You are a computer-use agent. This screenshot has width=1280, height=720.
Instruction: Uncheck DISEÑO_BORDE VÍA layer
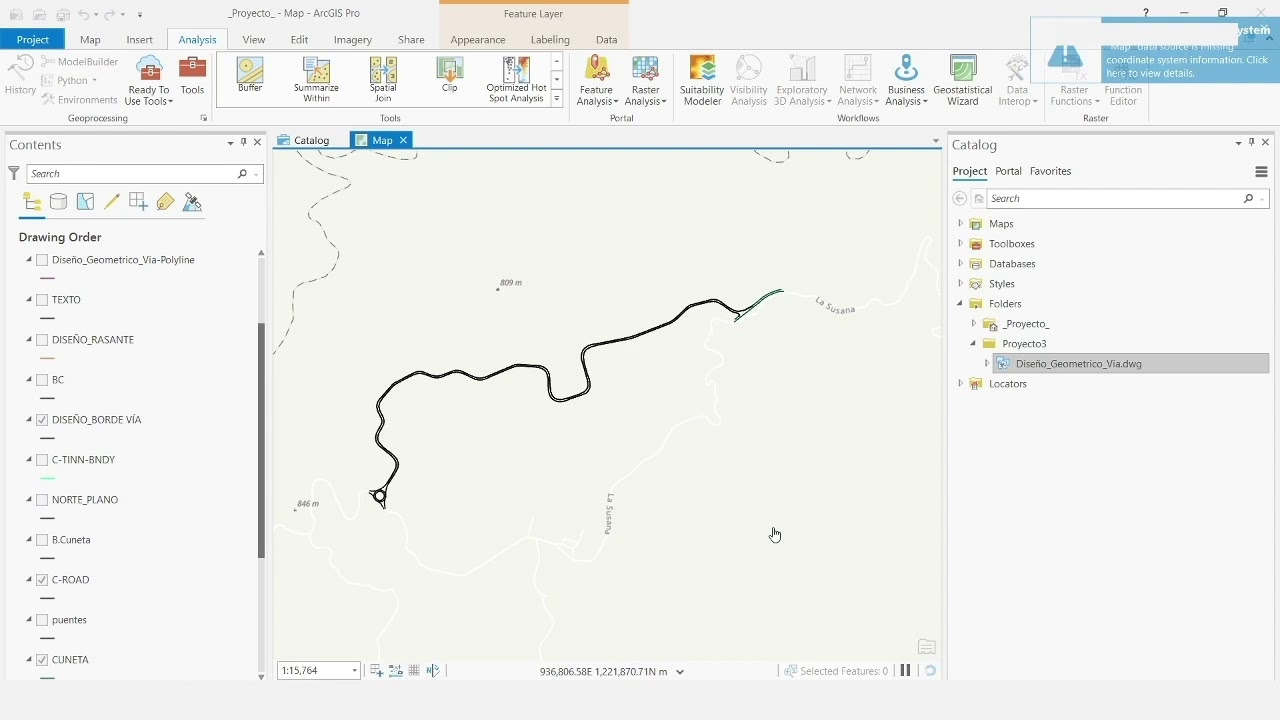point(42,420)
